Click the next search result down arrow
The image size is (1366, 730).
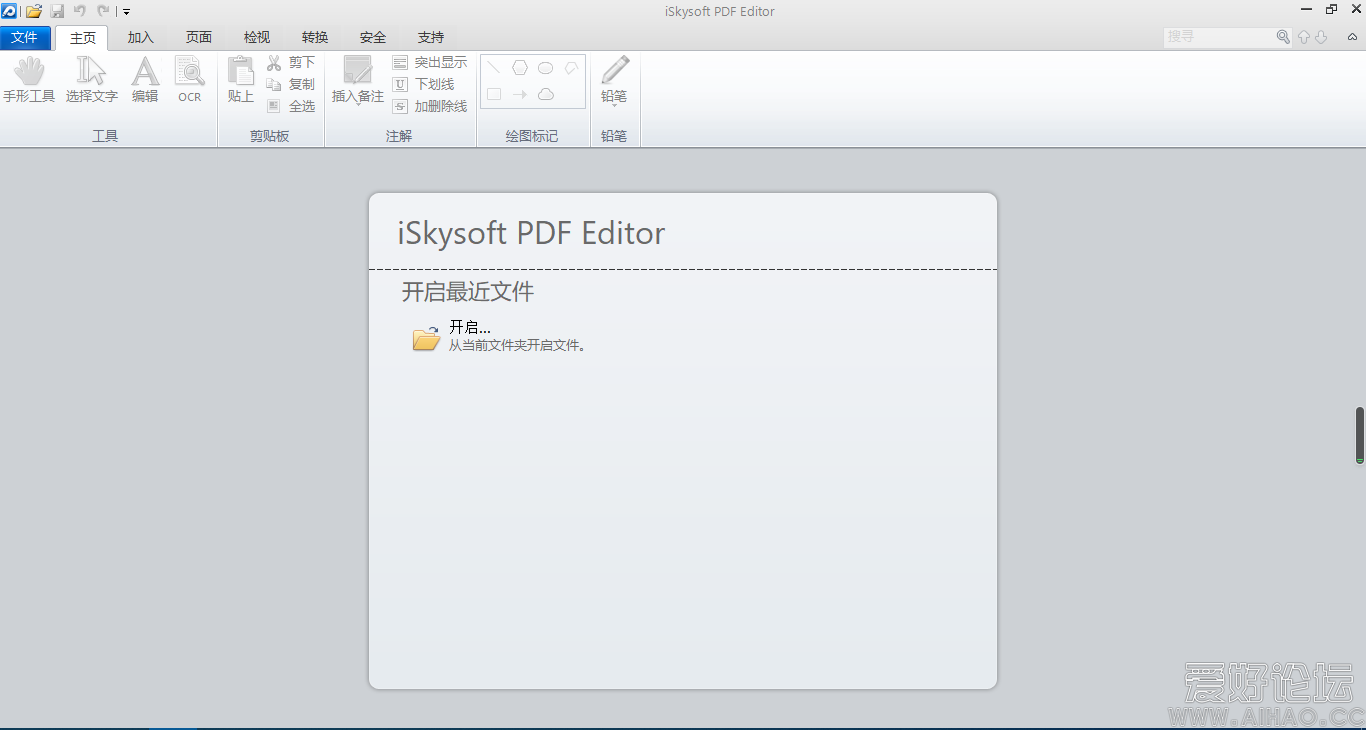tap(1321, 37)
